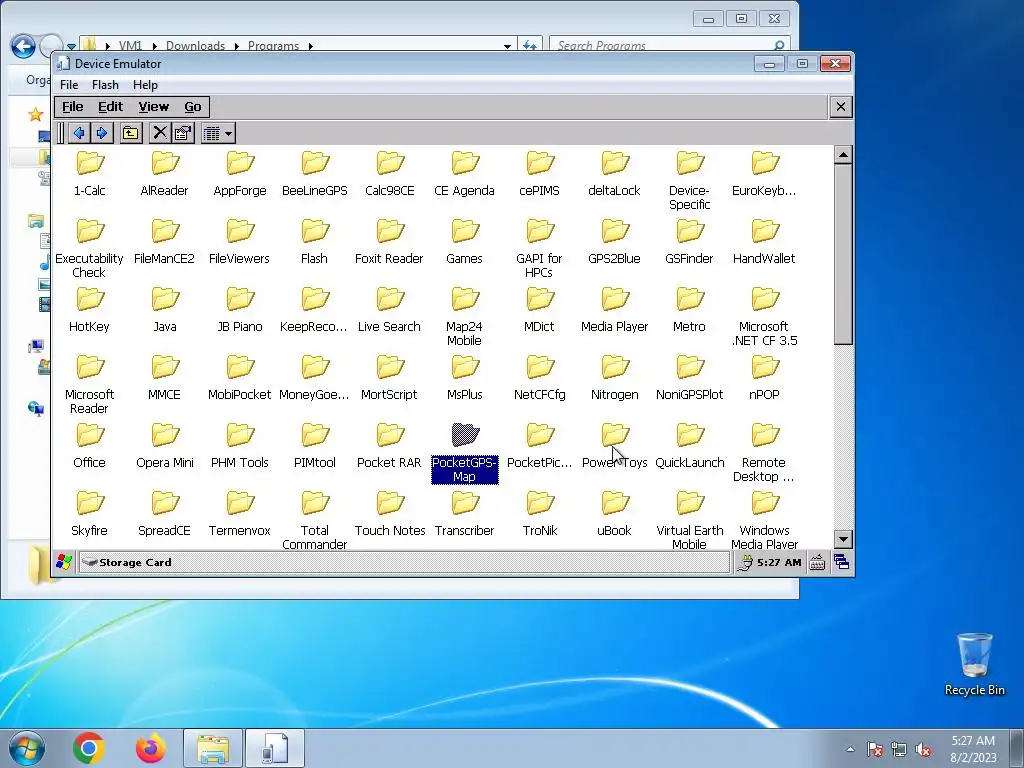The image size is (1024, 768).
Task: Select the uBook folder
Action: [x=615, y=513]
